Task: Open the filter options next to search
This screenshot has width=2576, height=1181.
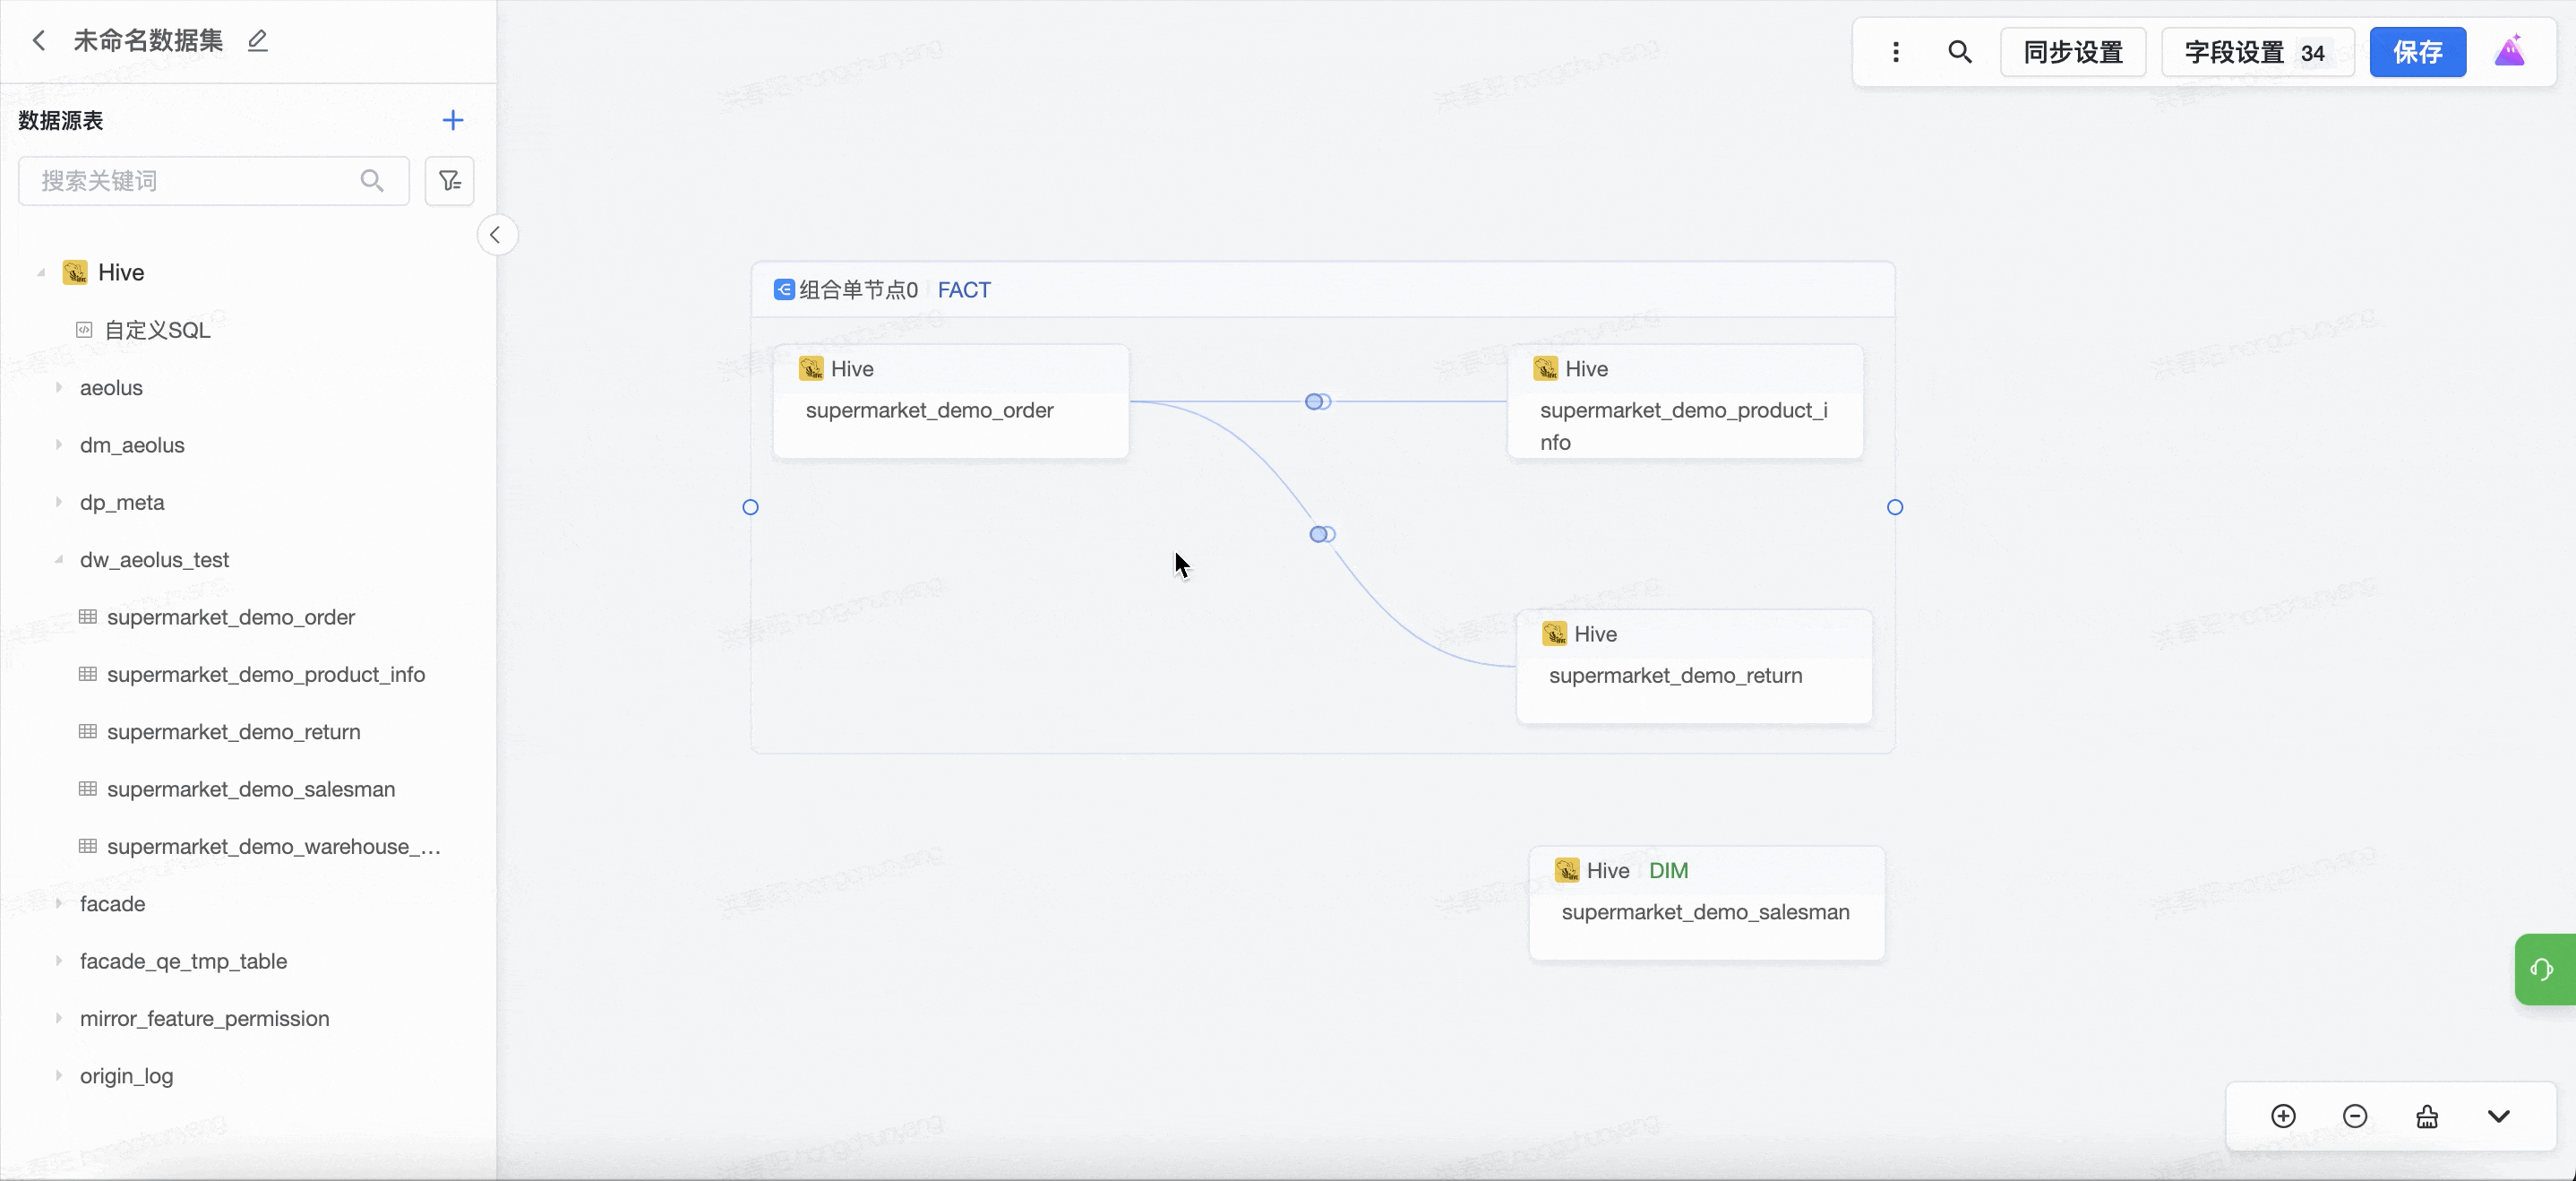Action: tap(449, 181)
